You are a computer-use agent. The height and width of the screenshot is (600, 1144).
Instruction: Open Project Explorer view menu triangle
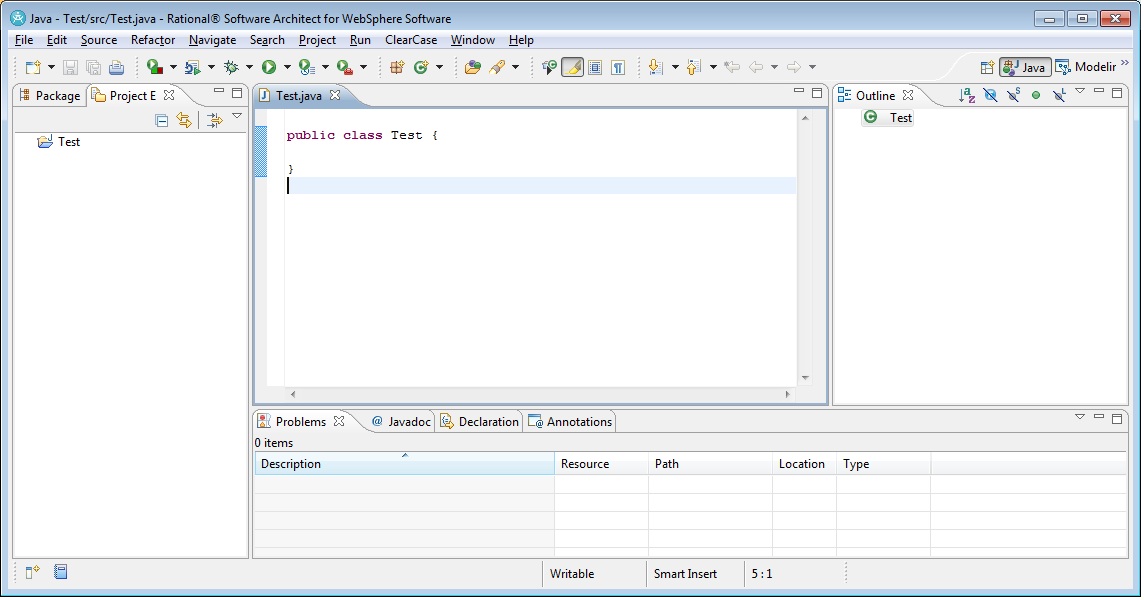coord(237,117)
